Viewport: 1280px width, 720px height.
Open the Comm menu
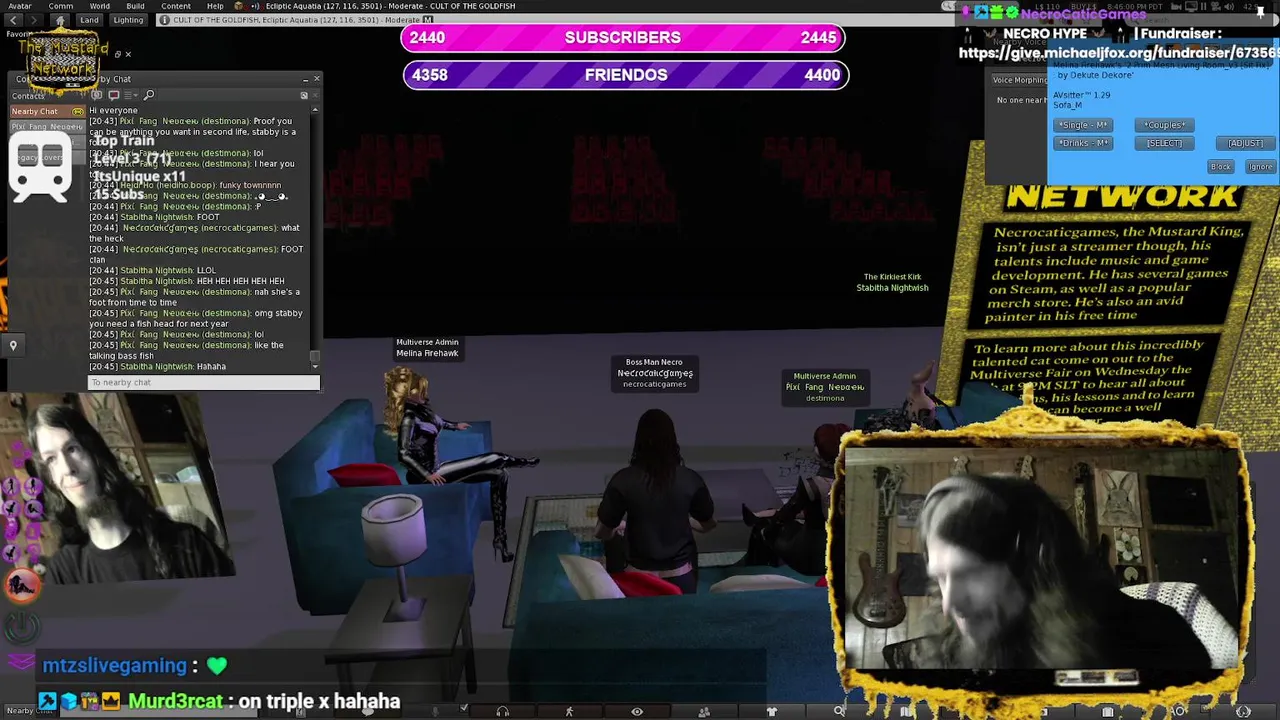(x=60, y=6)
